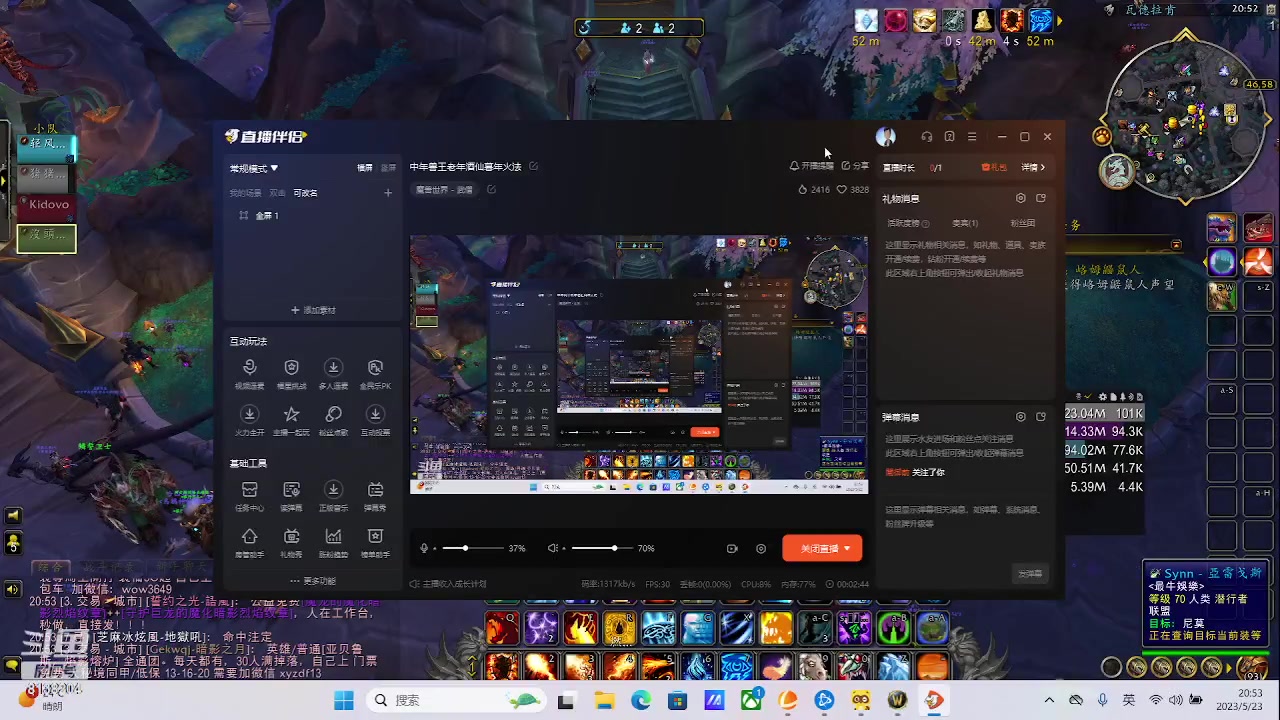Open 粉丝点歌 song request icon
This screenshot has height=720, width=1280.
[x=333, y=414]
